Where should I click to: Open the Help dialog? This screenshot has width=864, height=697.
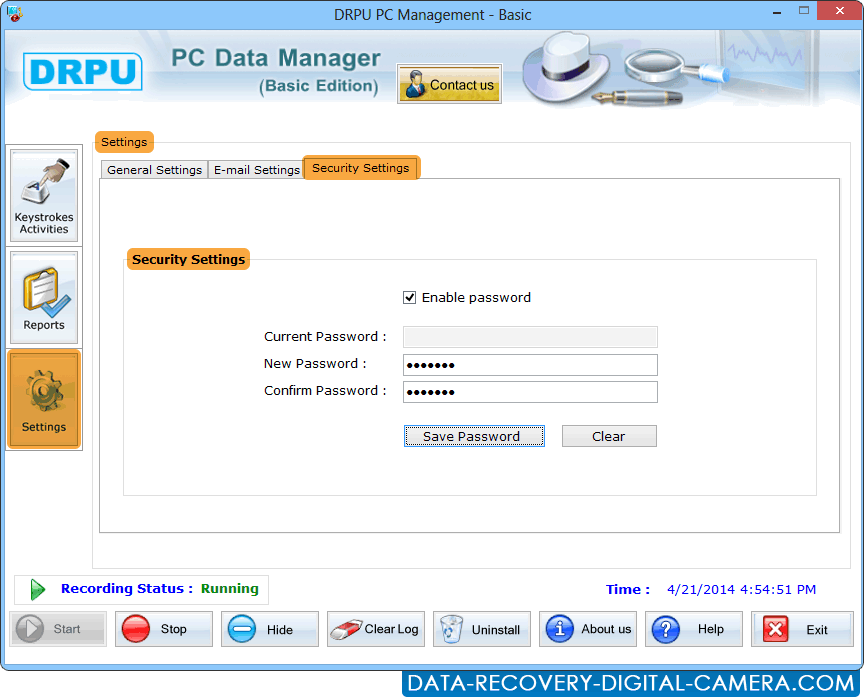[694, 629]
